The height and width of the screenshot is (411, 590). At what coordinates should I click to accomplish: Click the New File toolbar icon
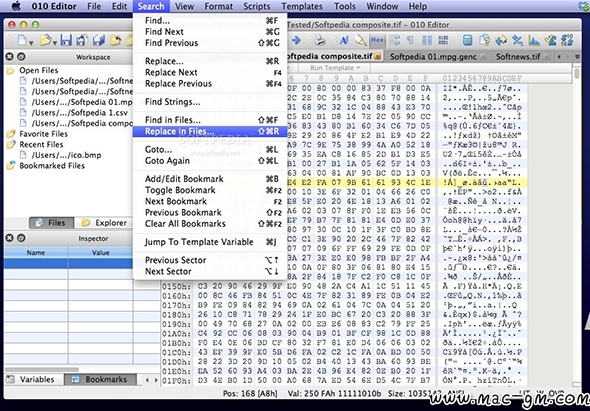[23, 40]
